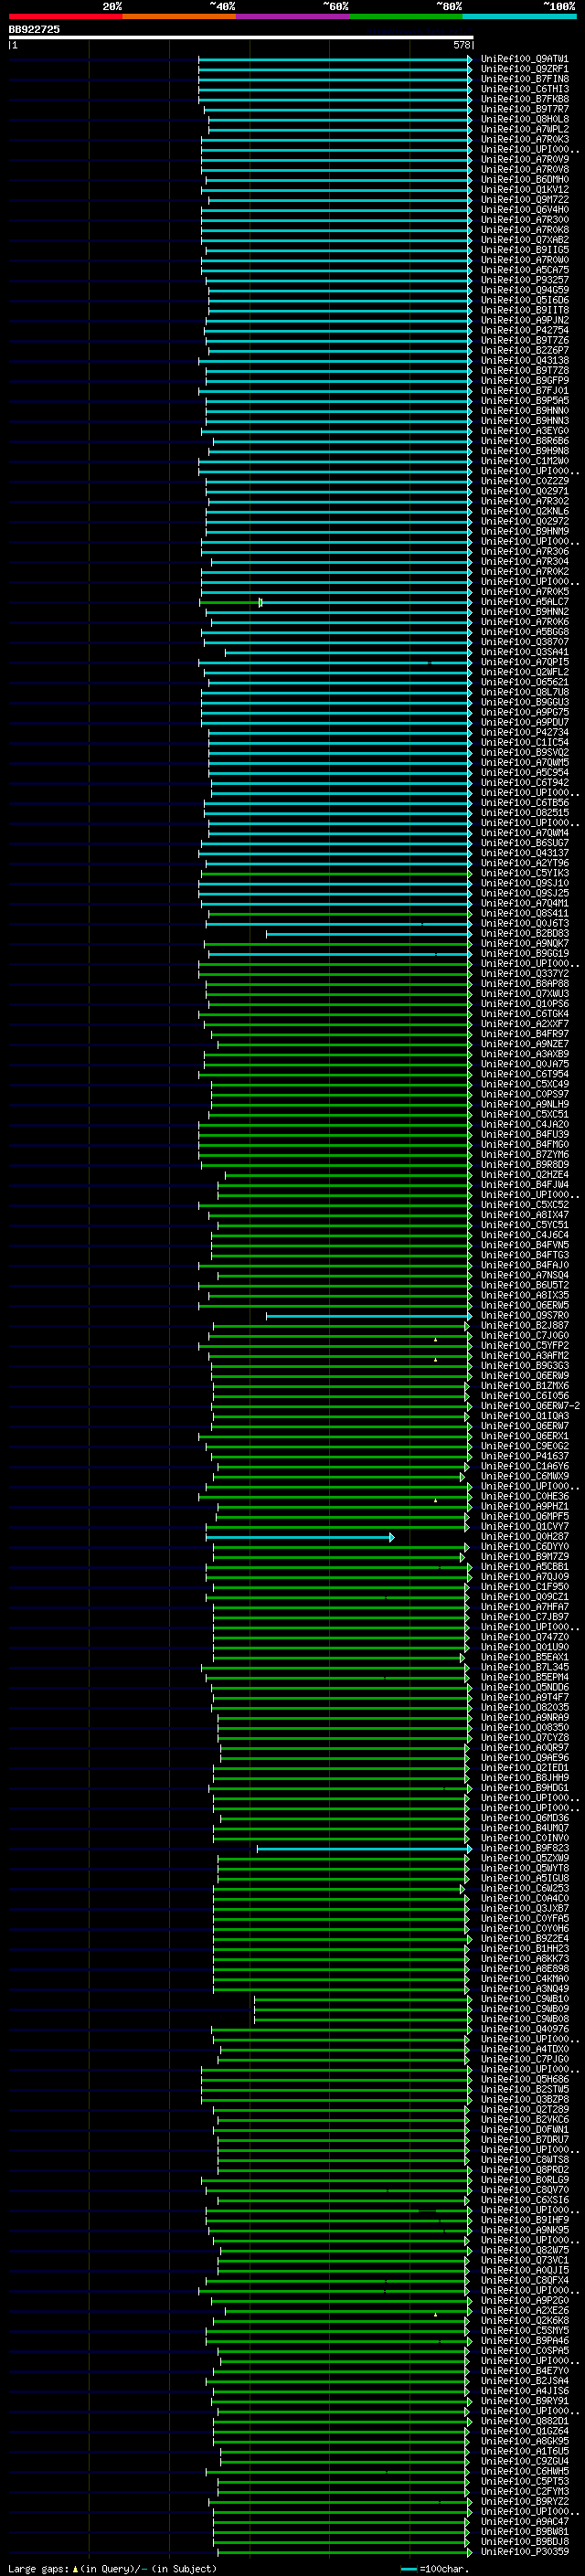Open hit UniRef100_B7FIN8
This screenshot has width=585, height=2576.
pyautogui.click(x=525, y=79)
